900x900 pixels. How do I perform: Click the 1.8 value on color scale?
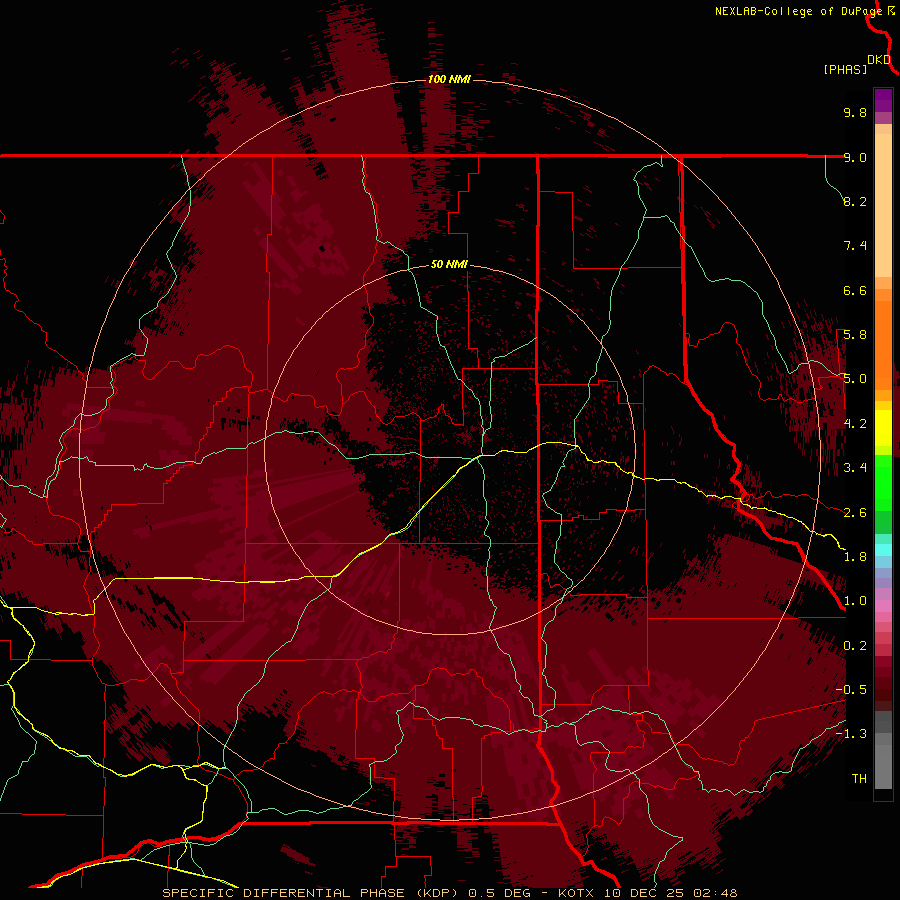855,557
